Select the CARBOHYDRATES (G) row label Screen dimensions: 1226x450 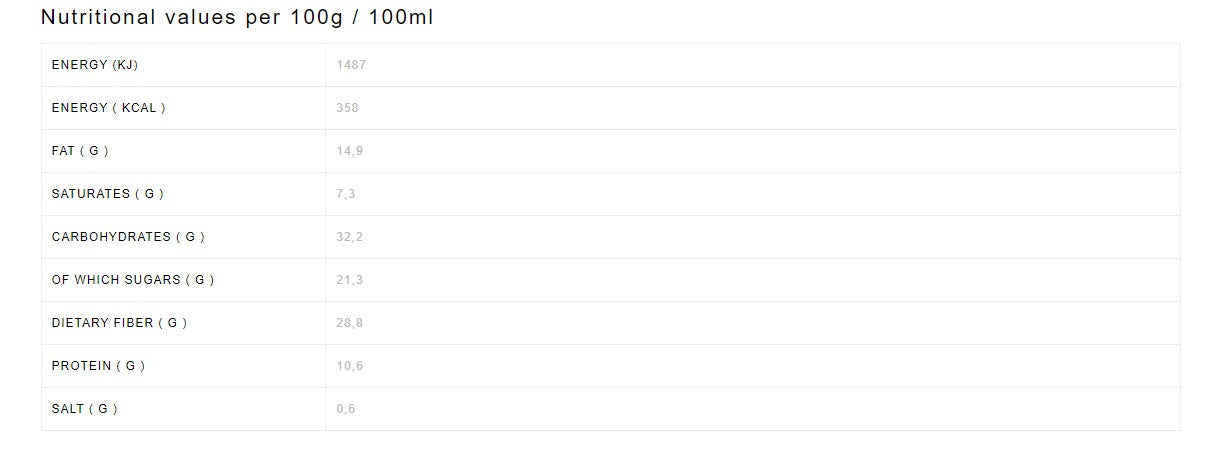pyautogui.click(x=128, y=237)
